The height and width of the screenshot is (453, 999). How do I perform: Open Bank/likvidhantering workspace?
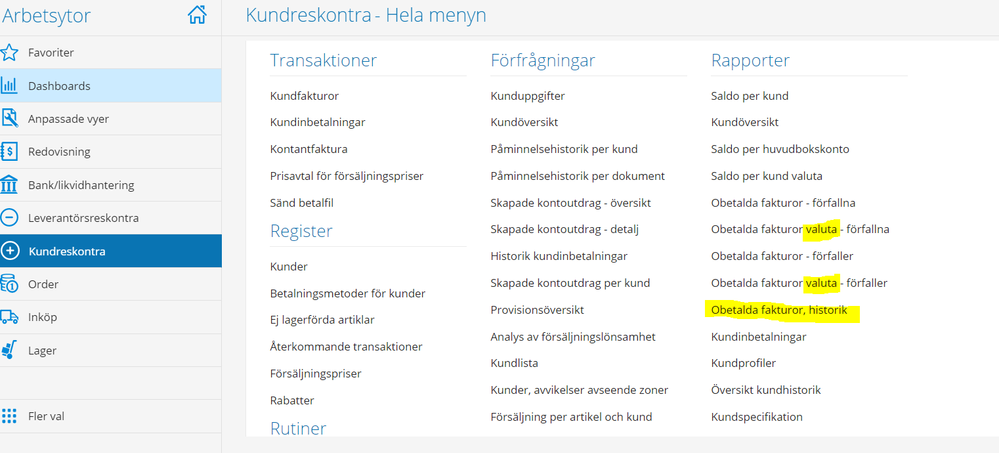[x=111, y=185]
